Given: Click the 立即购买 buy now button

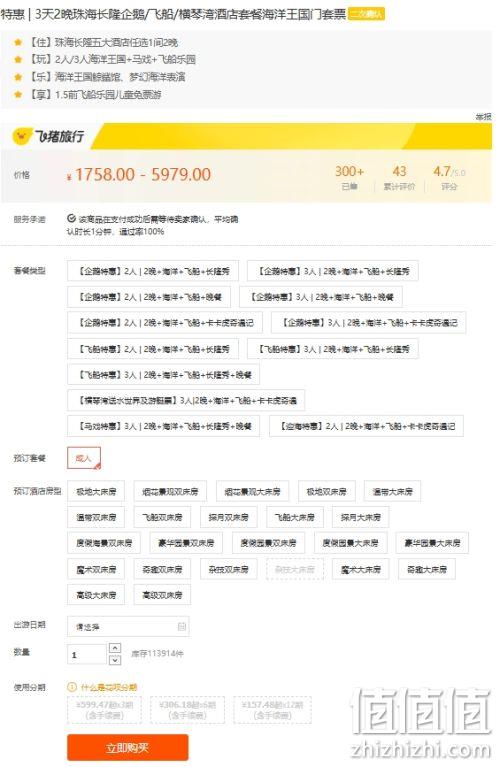Looking at the screenshot, I should 128,747.
